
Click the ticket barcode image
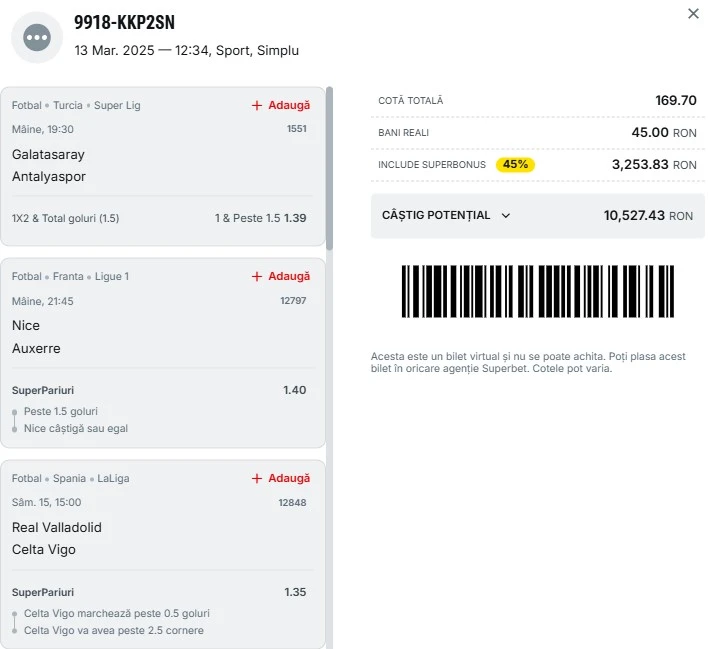tap(538, 291)
